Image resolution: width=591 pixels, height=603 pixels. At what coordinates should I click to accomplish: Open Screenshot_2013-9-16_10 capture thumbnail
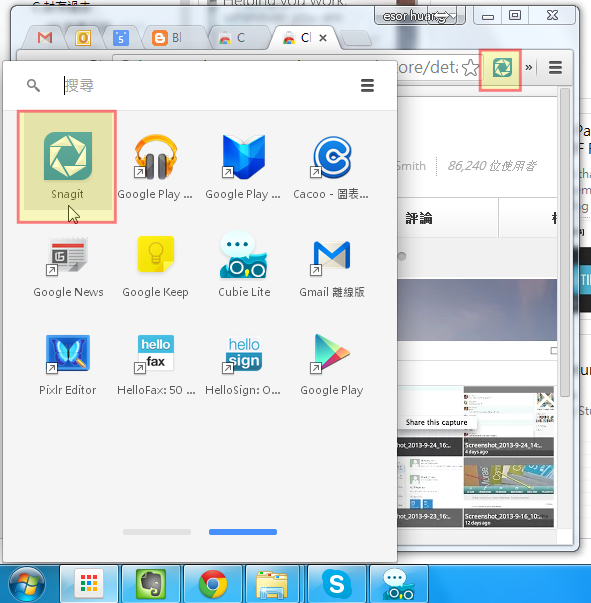509,491
